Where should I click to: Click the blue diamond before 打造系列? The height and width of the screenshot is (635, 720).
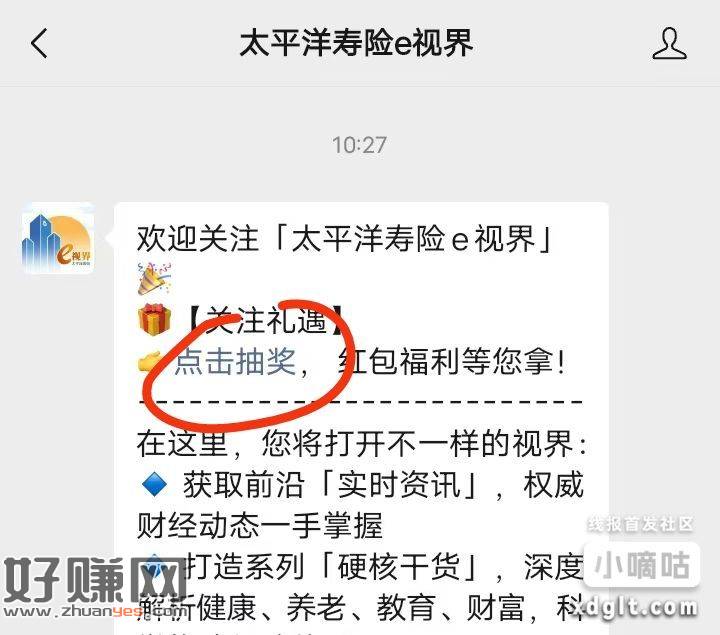tap(154, 567)
